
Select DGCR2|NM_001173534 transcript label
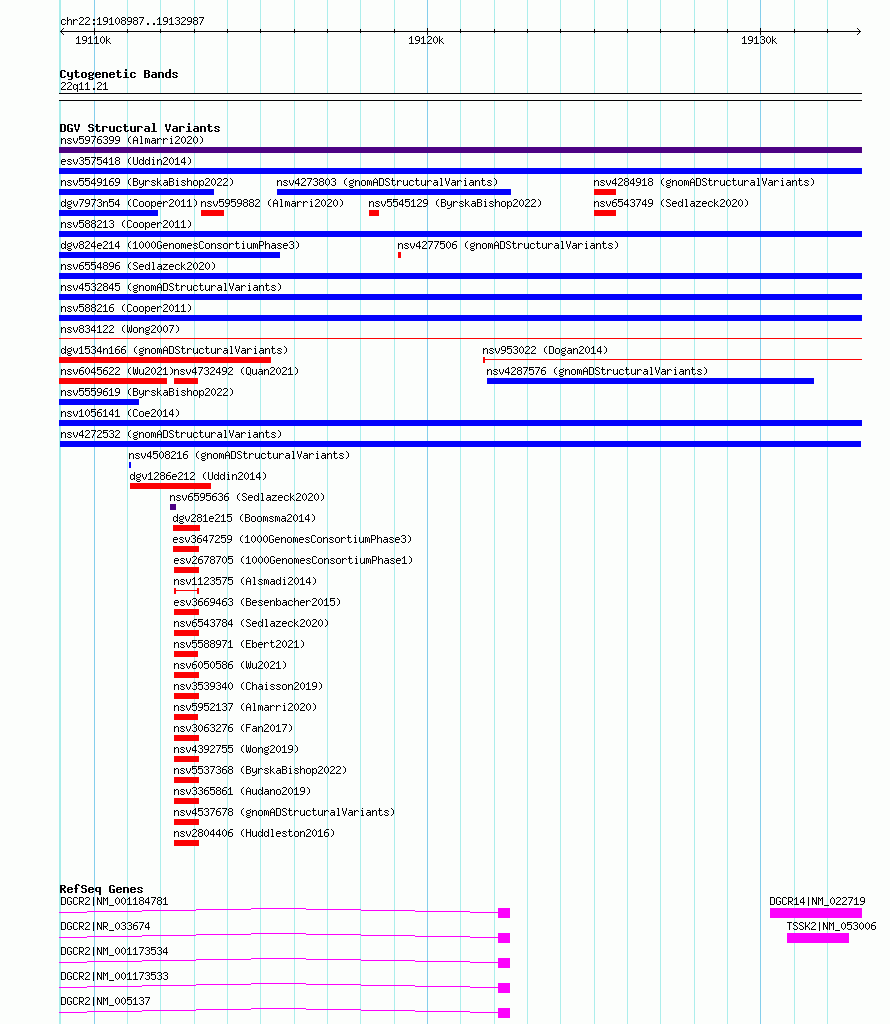tap(114, 951)
